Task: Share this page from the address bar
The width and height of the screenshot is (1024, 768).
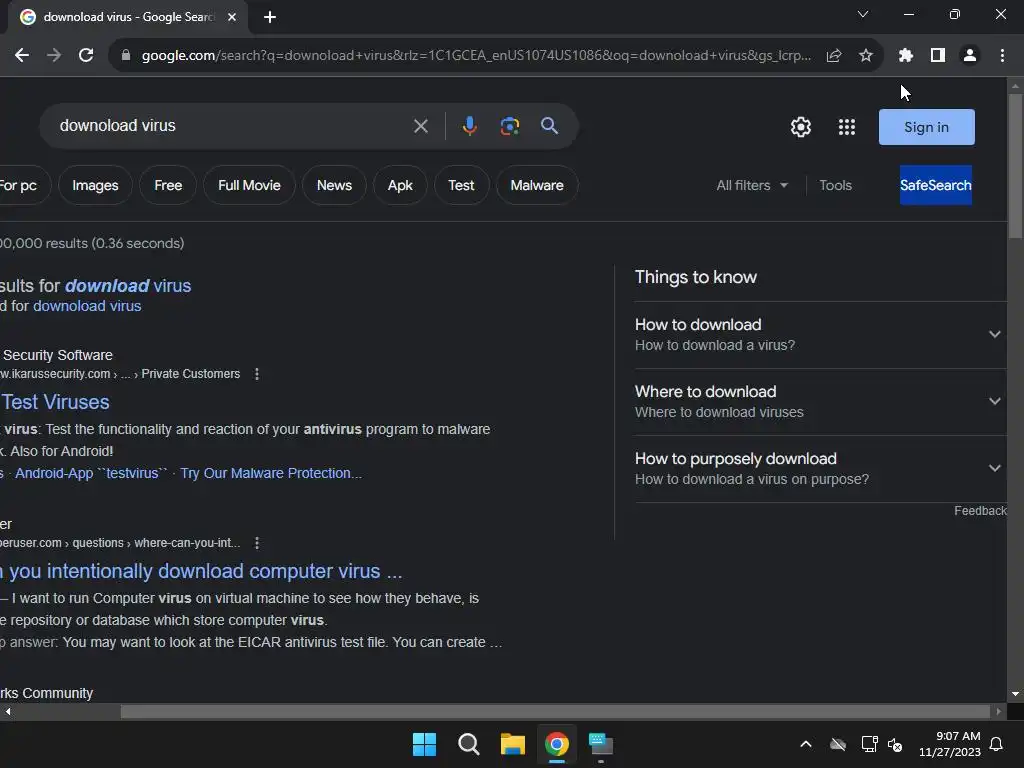Action: point(833,56)
